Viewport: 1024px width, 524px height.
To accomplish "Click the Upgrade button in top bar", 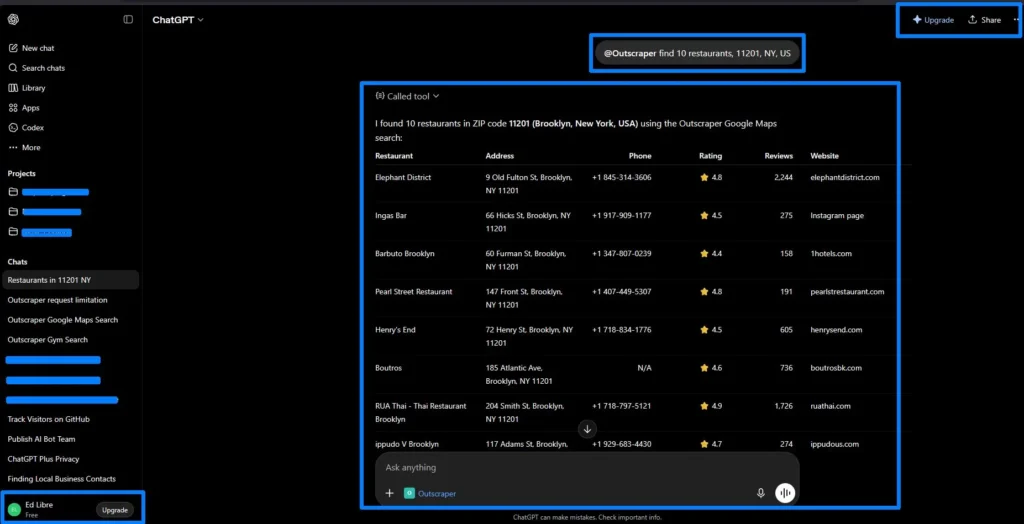I will pyautogui.click(x=933, y=20).
